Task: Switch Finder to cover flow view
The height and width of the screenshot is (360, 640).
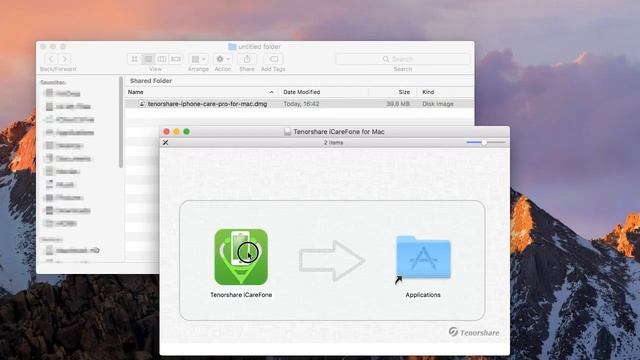Action: pyautogui.click(x=176, y=59)
